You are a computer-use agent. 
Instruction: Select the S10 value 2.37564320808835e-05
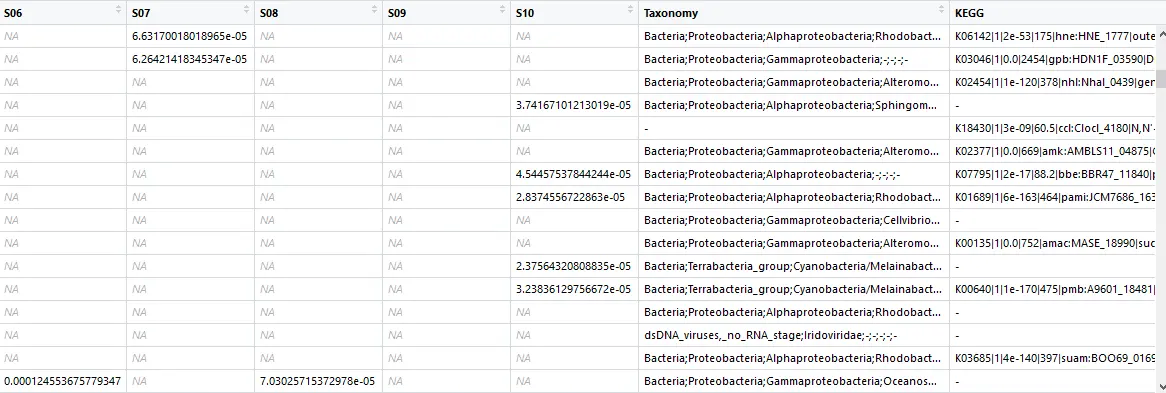click(x=573, y=266)
